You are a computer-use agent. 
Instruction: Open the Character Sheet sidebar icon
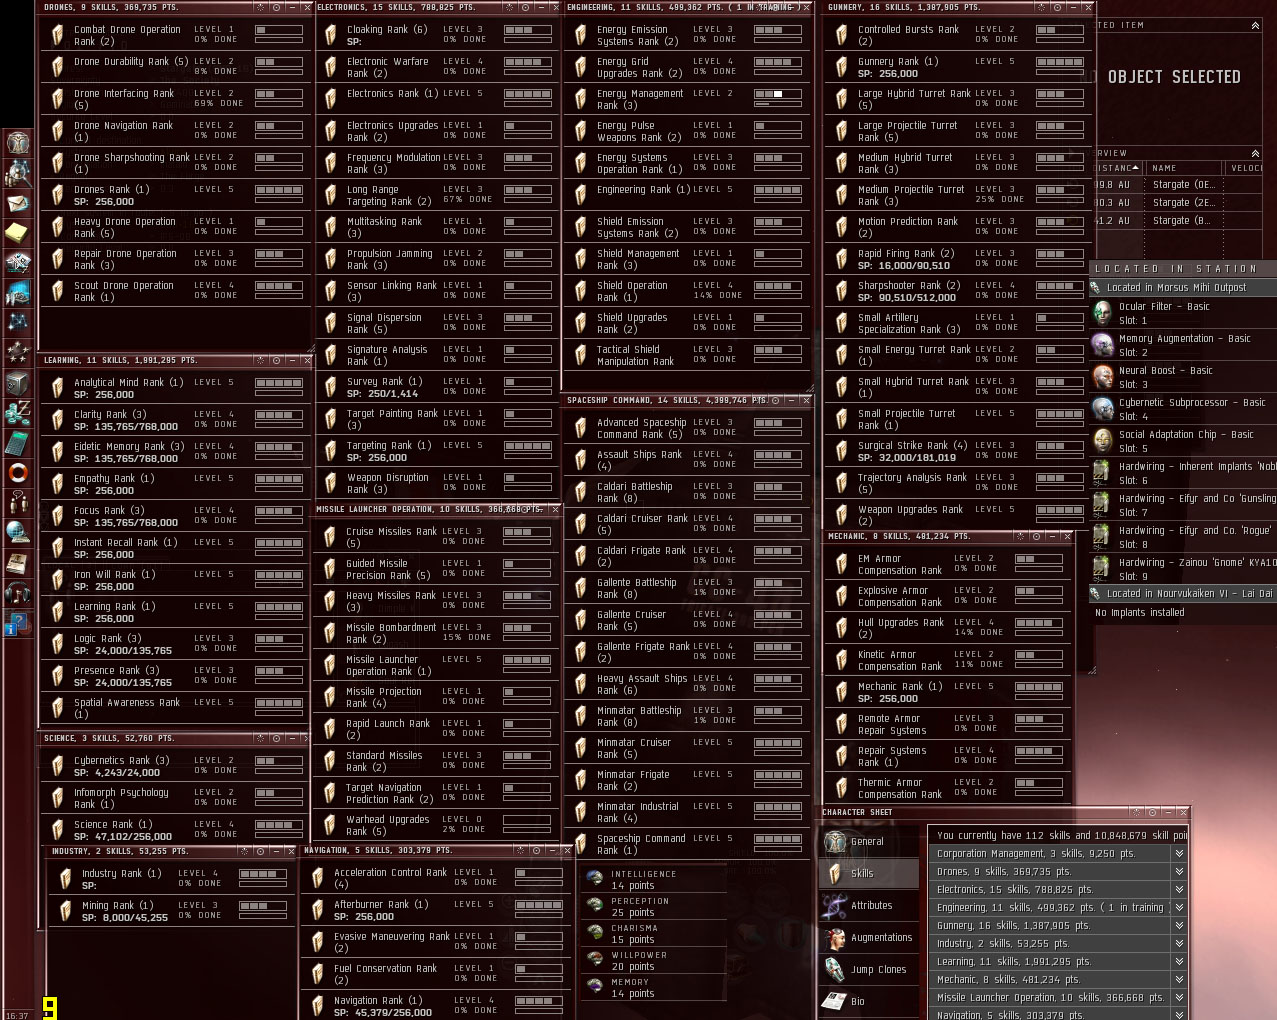tap(18, 143)
